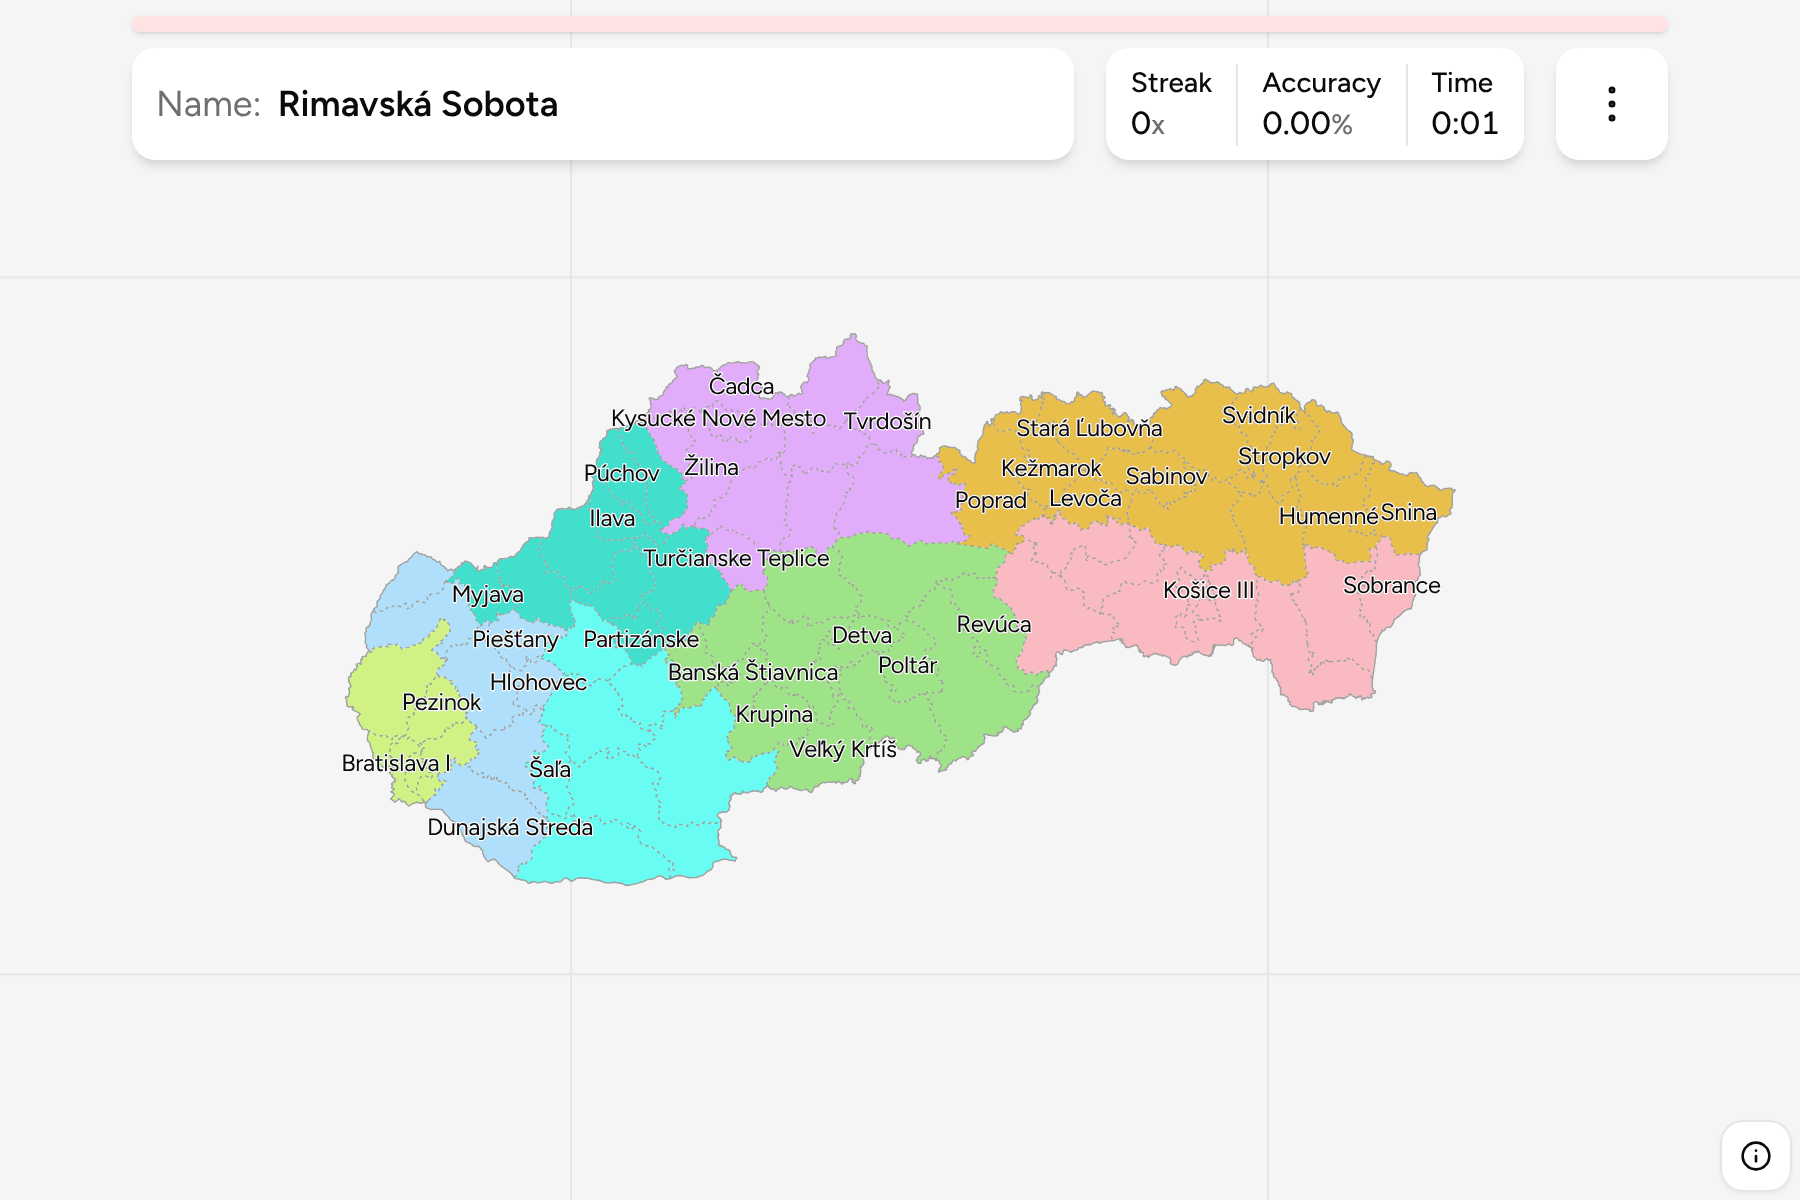
Task: Select the Partizánske district
Action: pos(641,639)
